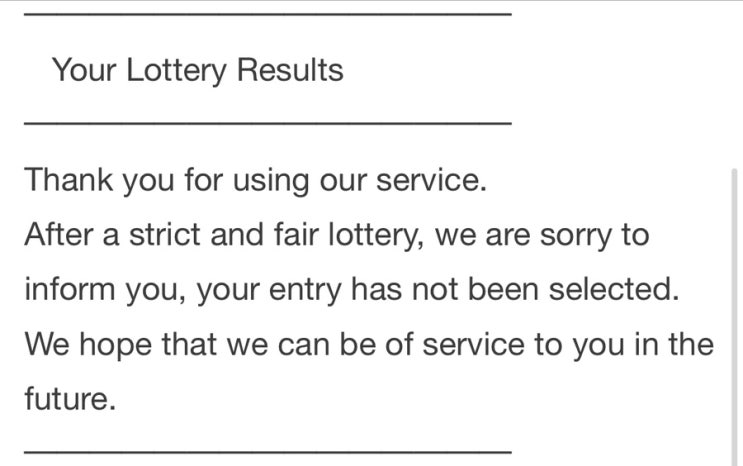Click the word "selected." in the message

(x=614, y=289)
